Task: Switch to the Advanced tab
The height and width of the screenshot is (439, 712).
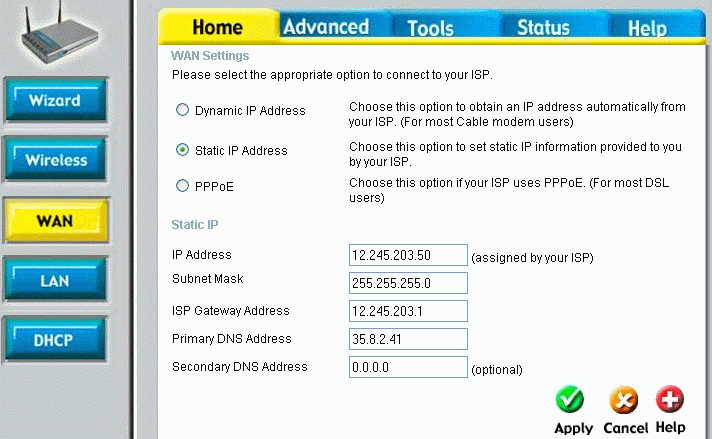Action: pyautogui.click(x=326, y=27)
